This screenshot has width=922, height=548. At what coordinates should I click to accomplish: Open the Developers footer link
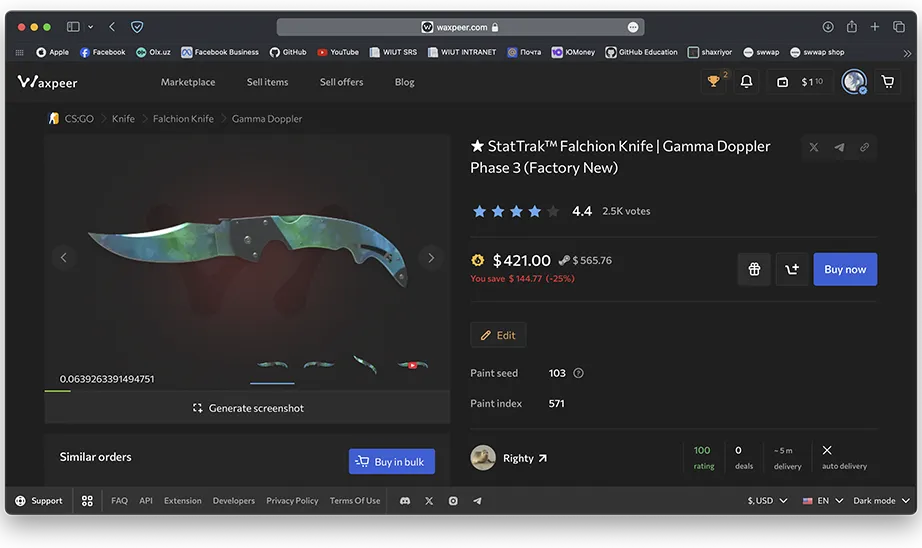pos(234,501)
